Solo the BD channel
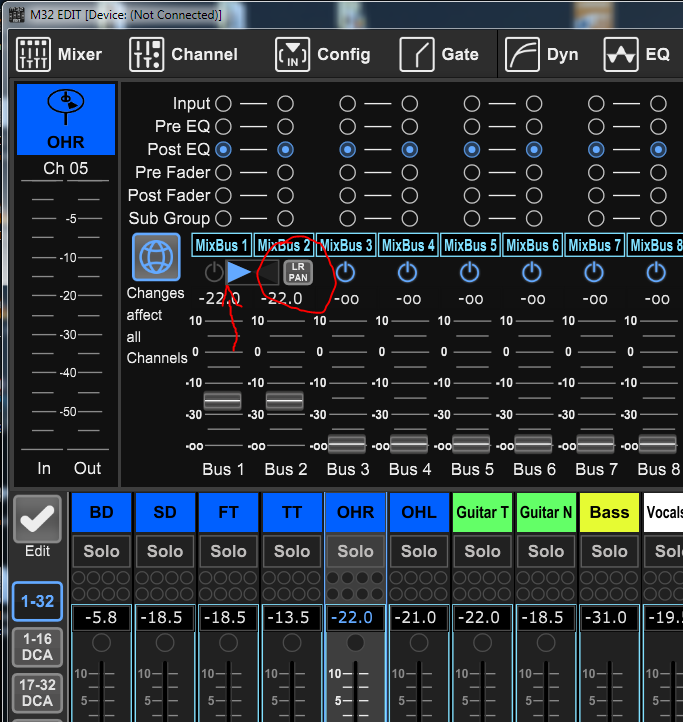683x722 pixels. click(101, 551)
